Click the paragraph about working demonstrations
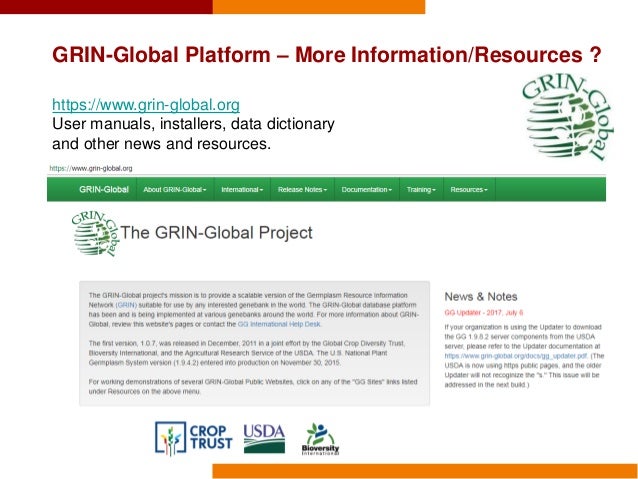 (253, 387)
